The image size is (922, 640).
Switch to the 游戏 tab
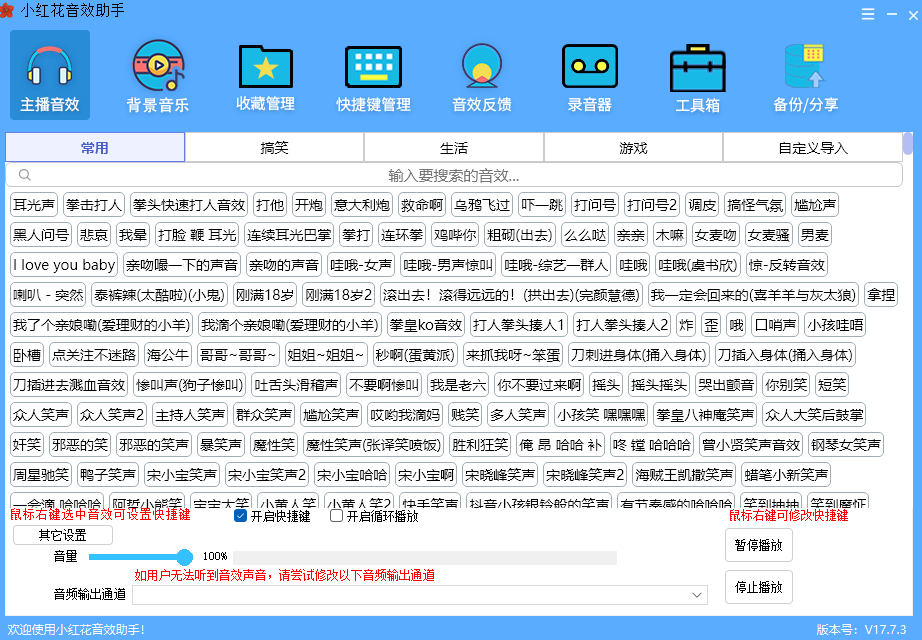[633, 148]
